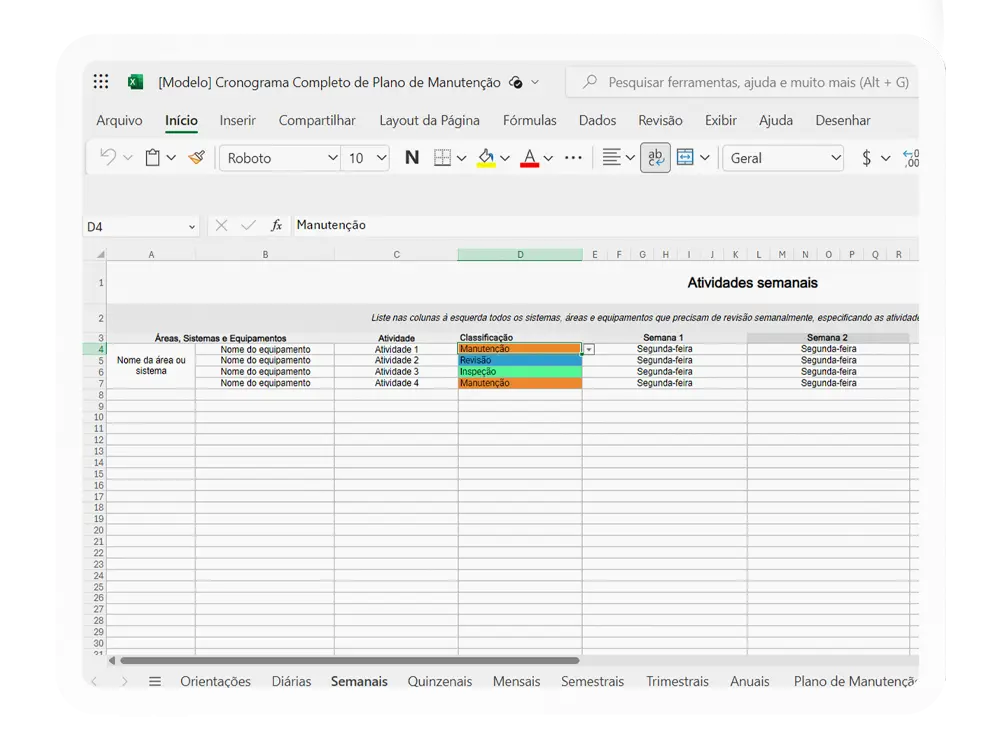Open the Fórmulas ribbon tab
The width and height of the screenshot is (1000, 750).
(x=529, y=120)
